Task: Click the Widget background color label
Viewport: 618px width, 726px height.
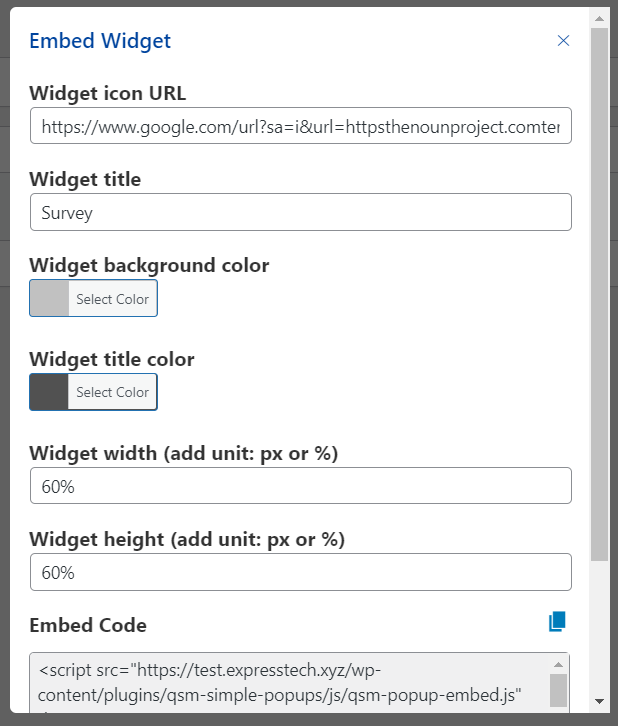Action: tap(149, 266)
